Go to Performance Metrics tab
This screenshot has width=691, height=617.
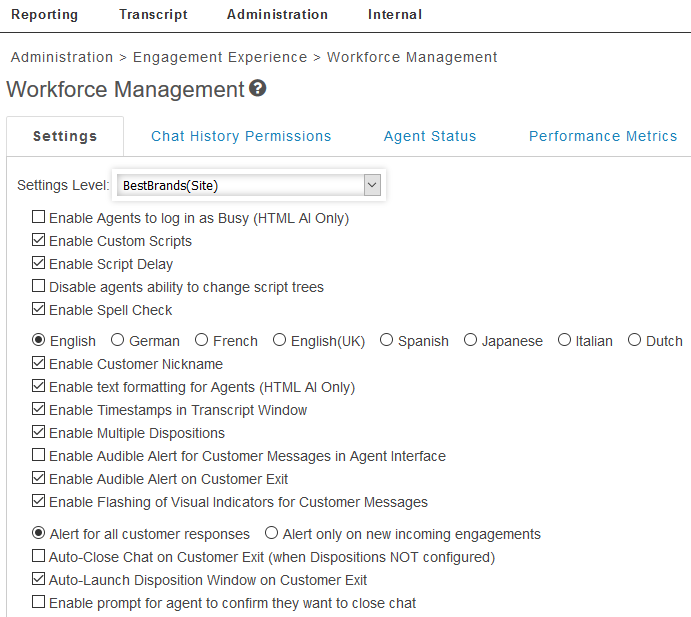(603, 136)
